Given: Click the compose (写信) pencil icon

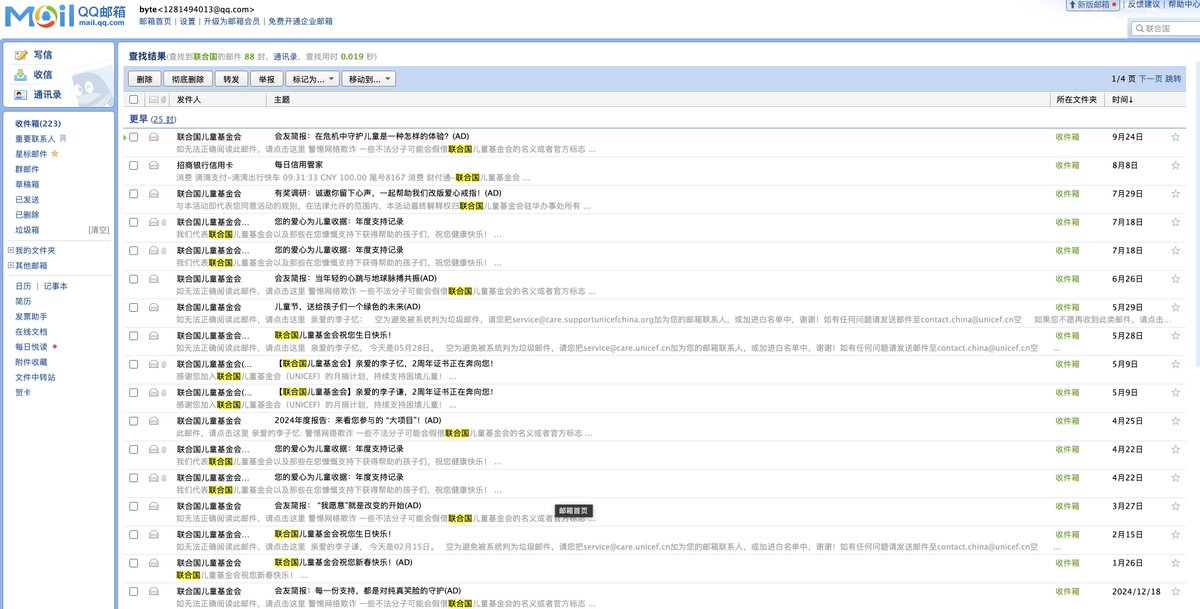Looking at the screenshot, I should [x=21, y=55].
